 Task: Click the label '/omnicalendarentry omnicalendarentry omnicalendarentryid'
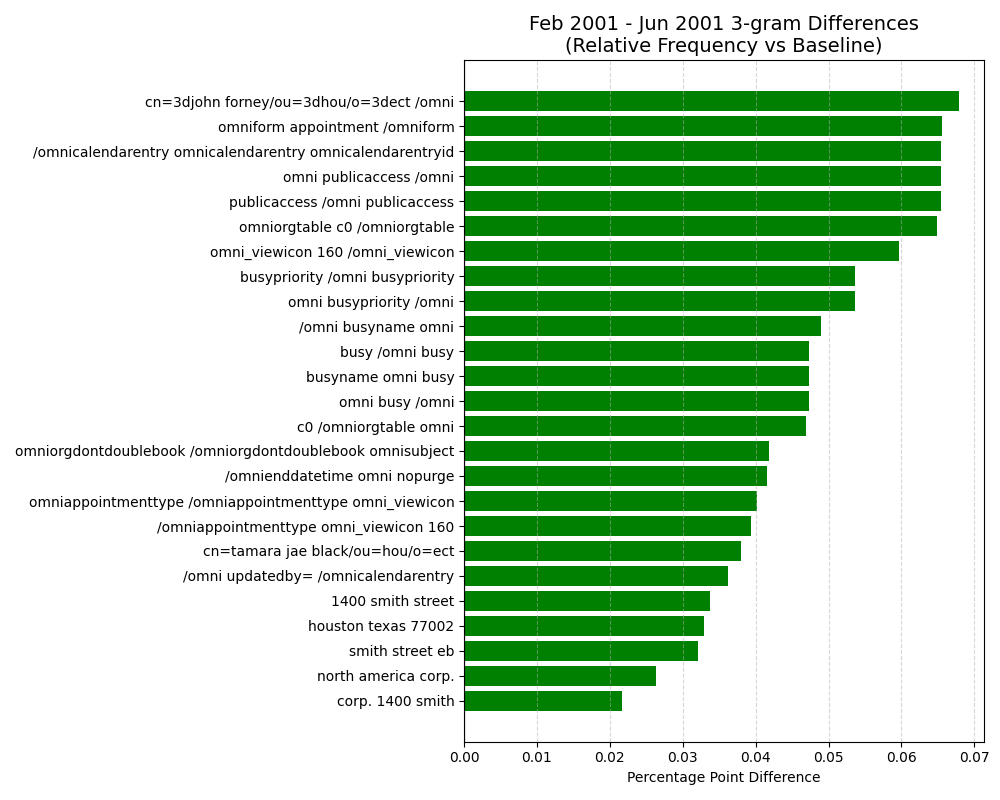(x=244, y=152)
